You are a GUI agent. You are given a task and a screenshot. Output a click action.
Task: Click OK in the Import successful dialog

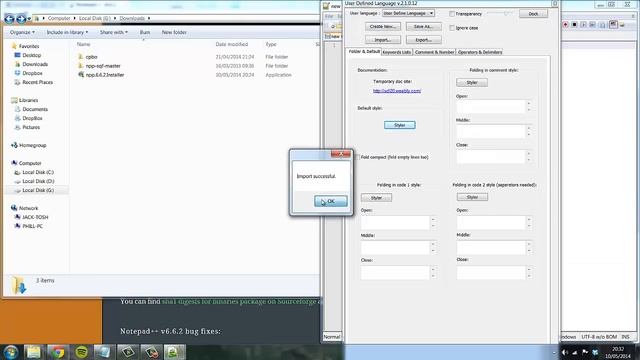331,201
